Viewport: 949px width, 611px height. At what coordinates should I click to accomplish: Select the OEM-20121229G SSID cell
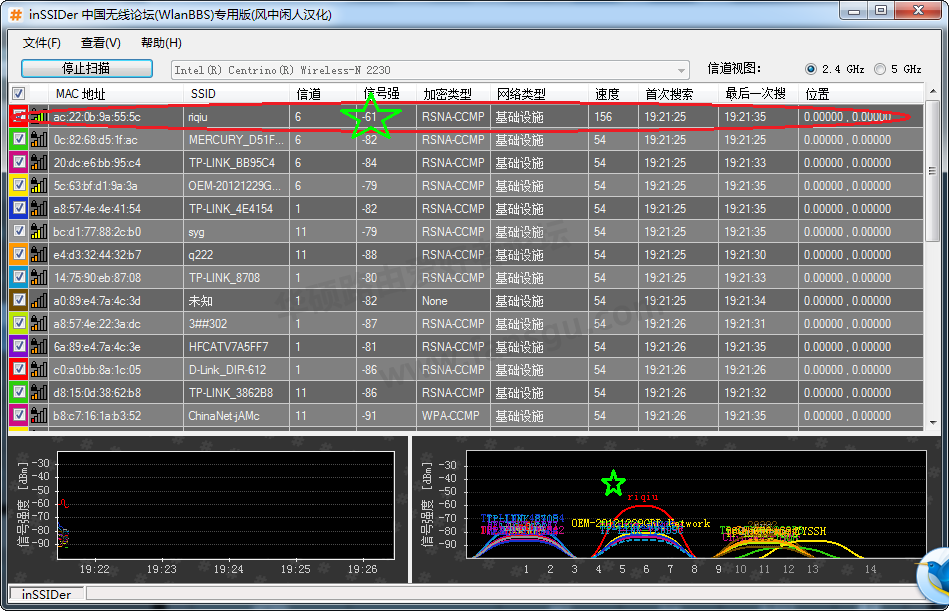(x=236, y=186)
